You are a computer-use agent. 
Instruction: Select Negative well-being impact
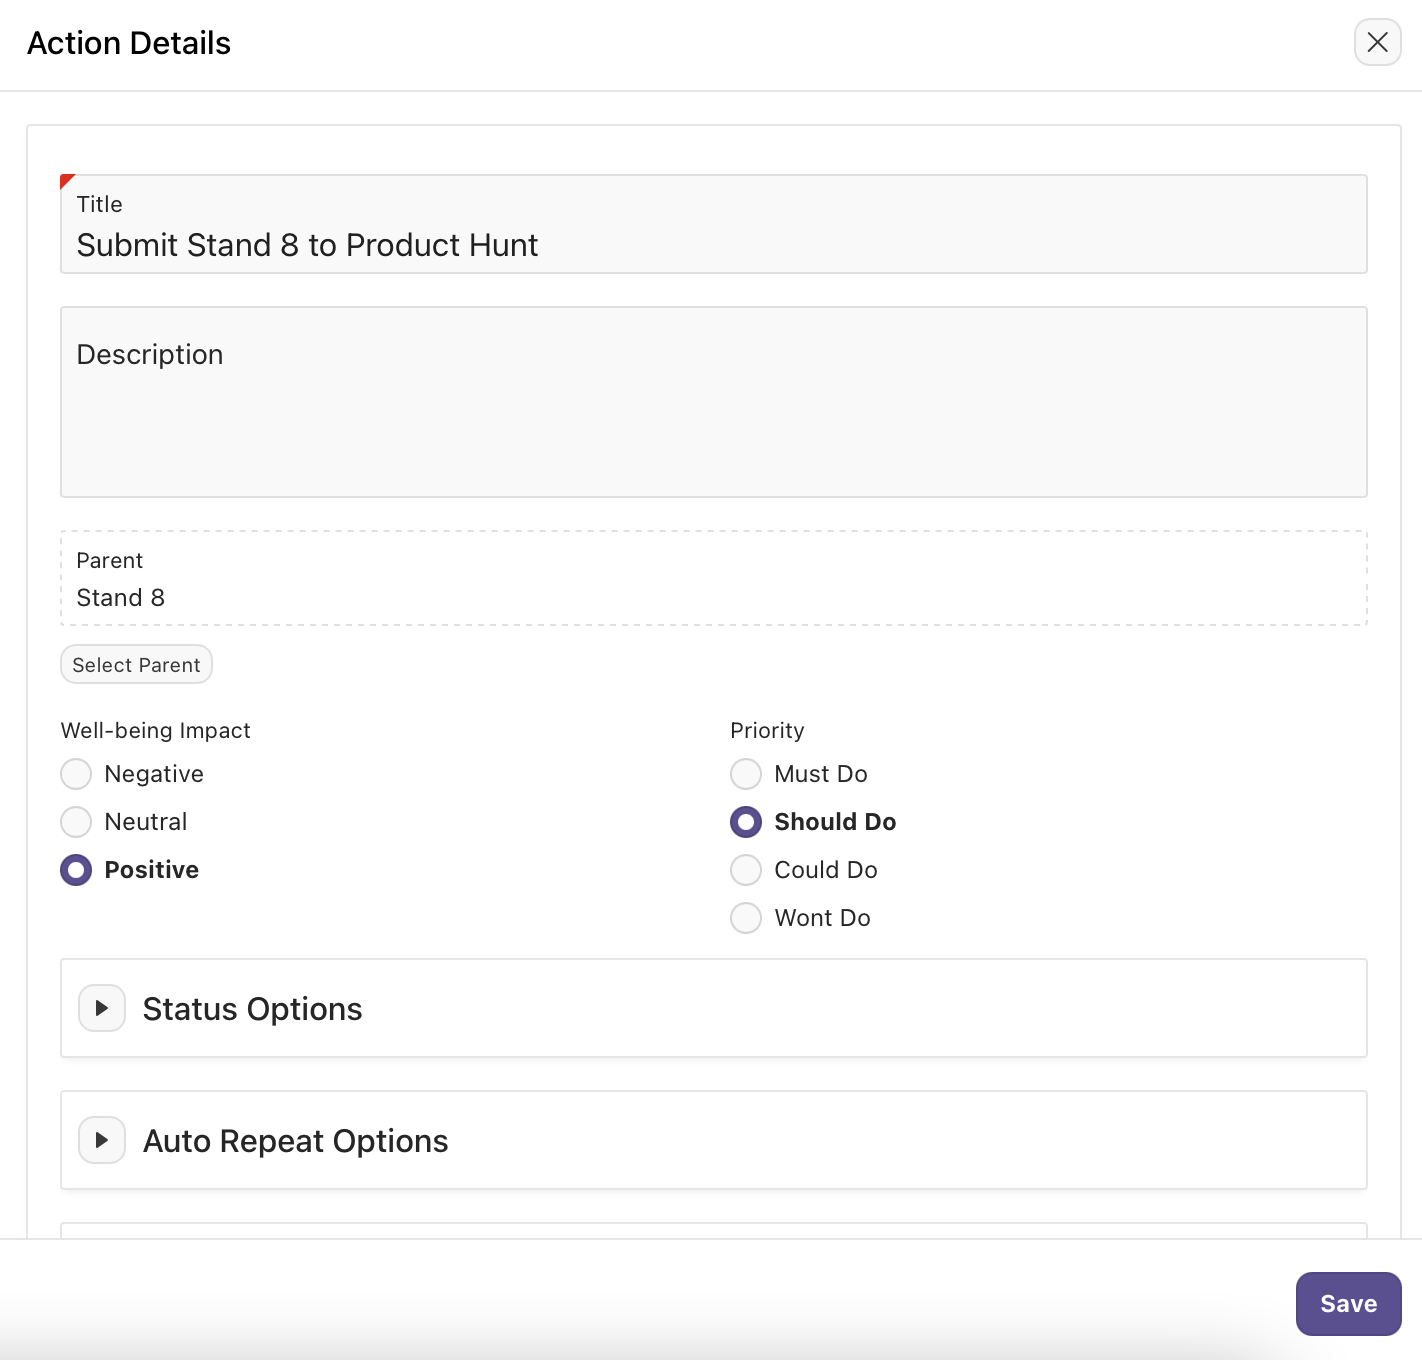point(76,774)
